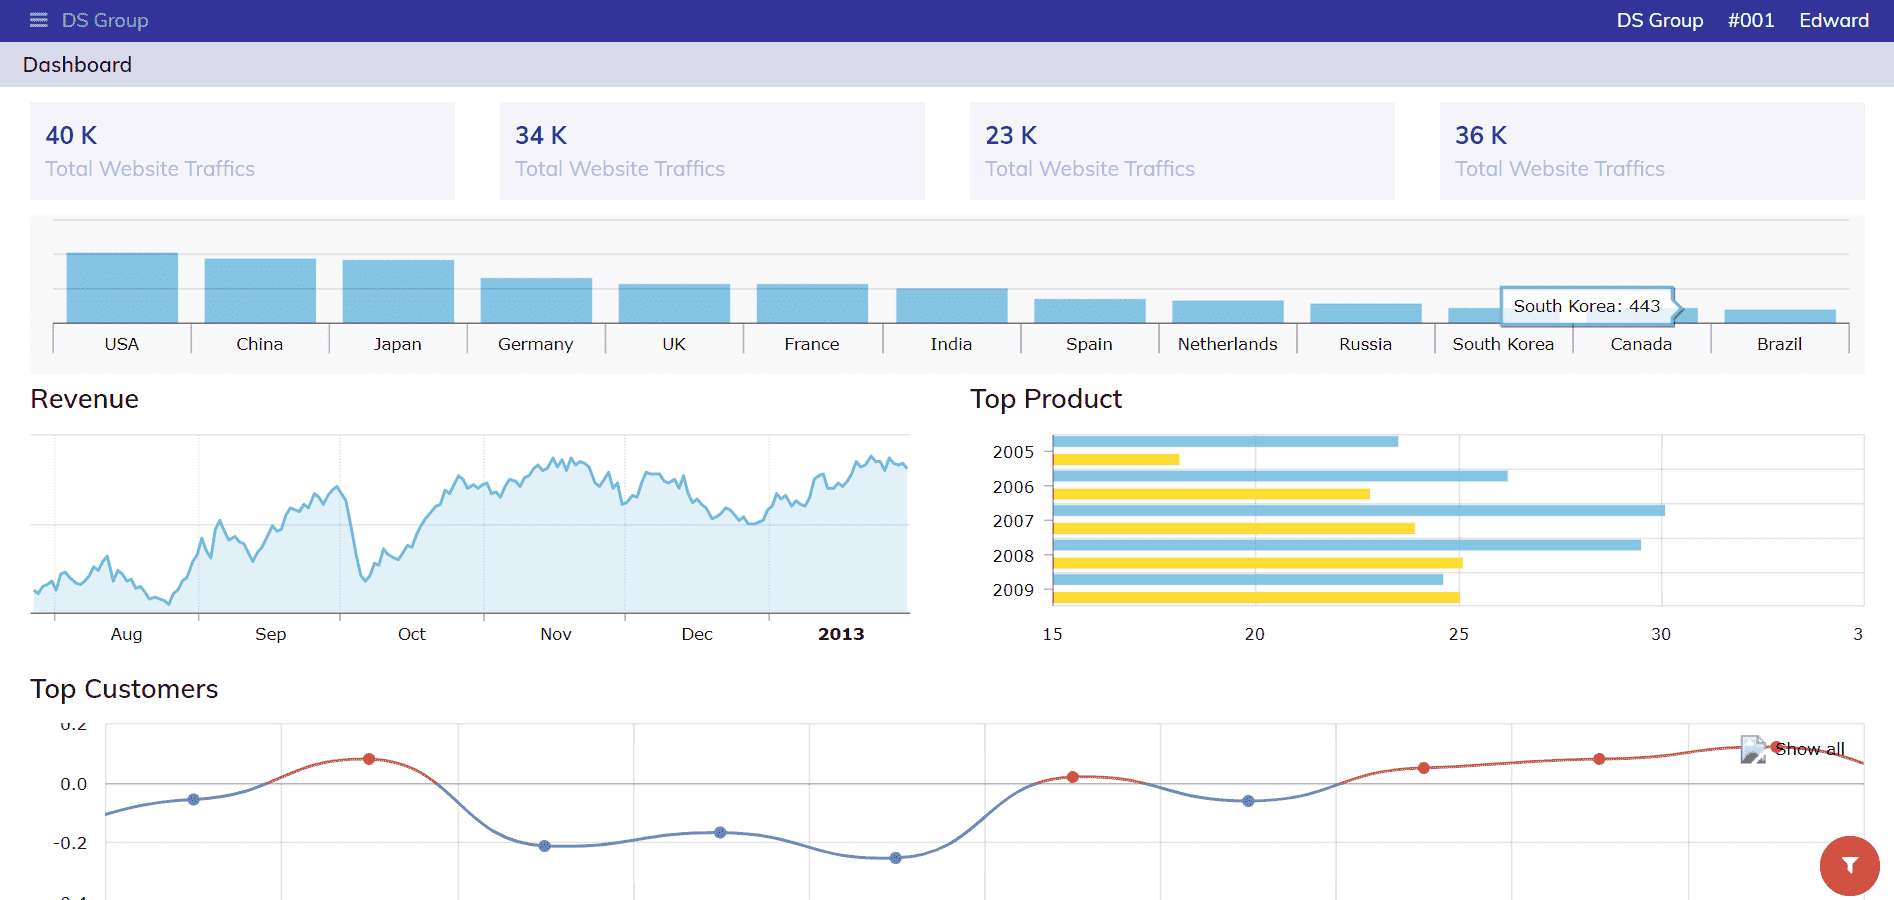Click the UK bar in chart

[x=674, y=303]
